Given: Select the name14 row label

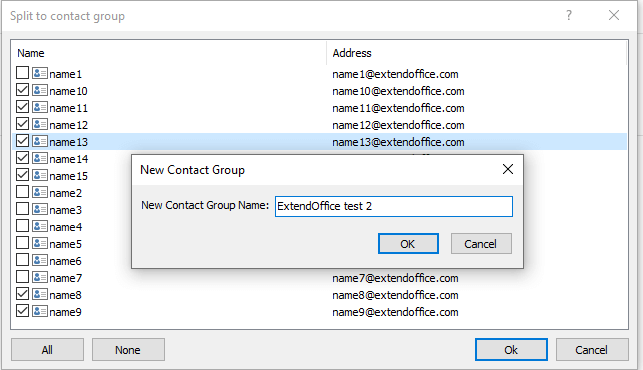Looking at the screenshot, I should [x=68, y=159].
